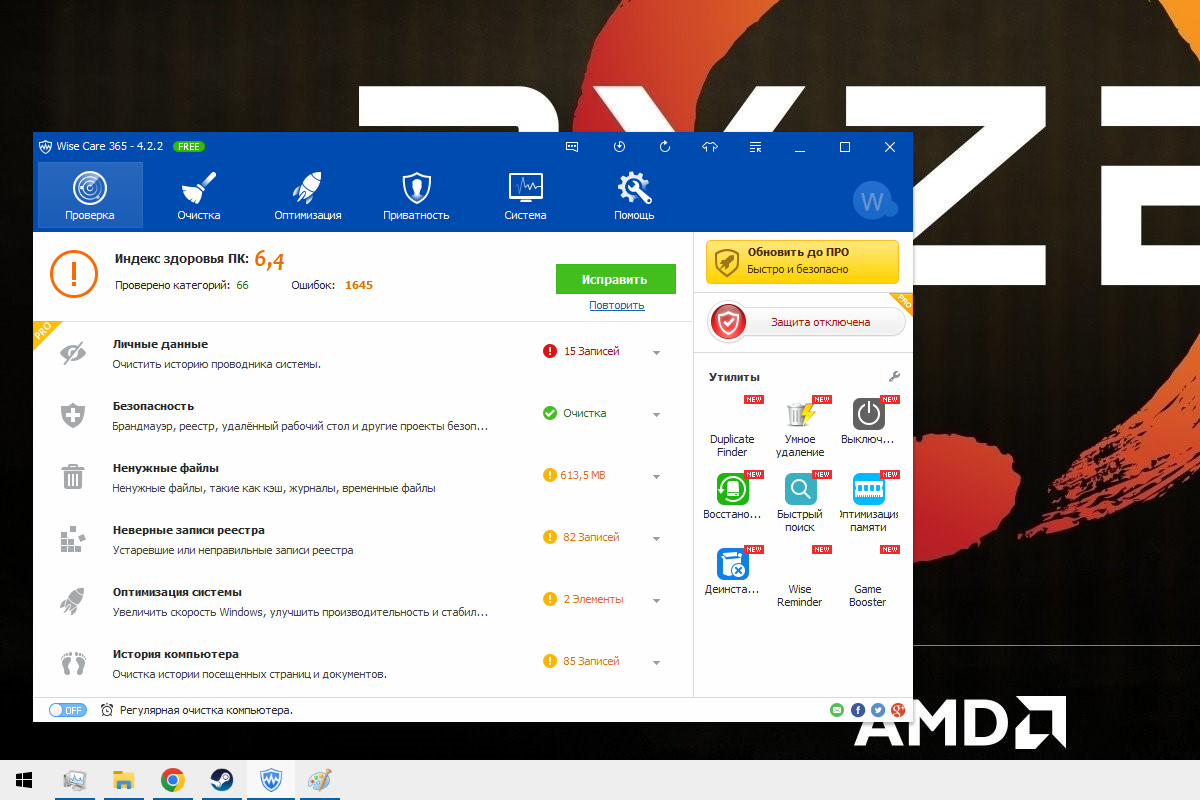
Task: Click the Facebook icon in status bar
Action: [x=858, y=710]
